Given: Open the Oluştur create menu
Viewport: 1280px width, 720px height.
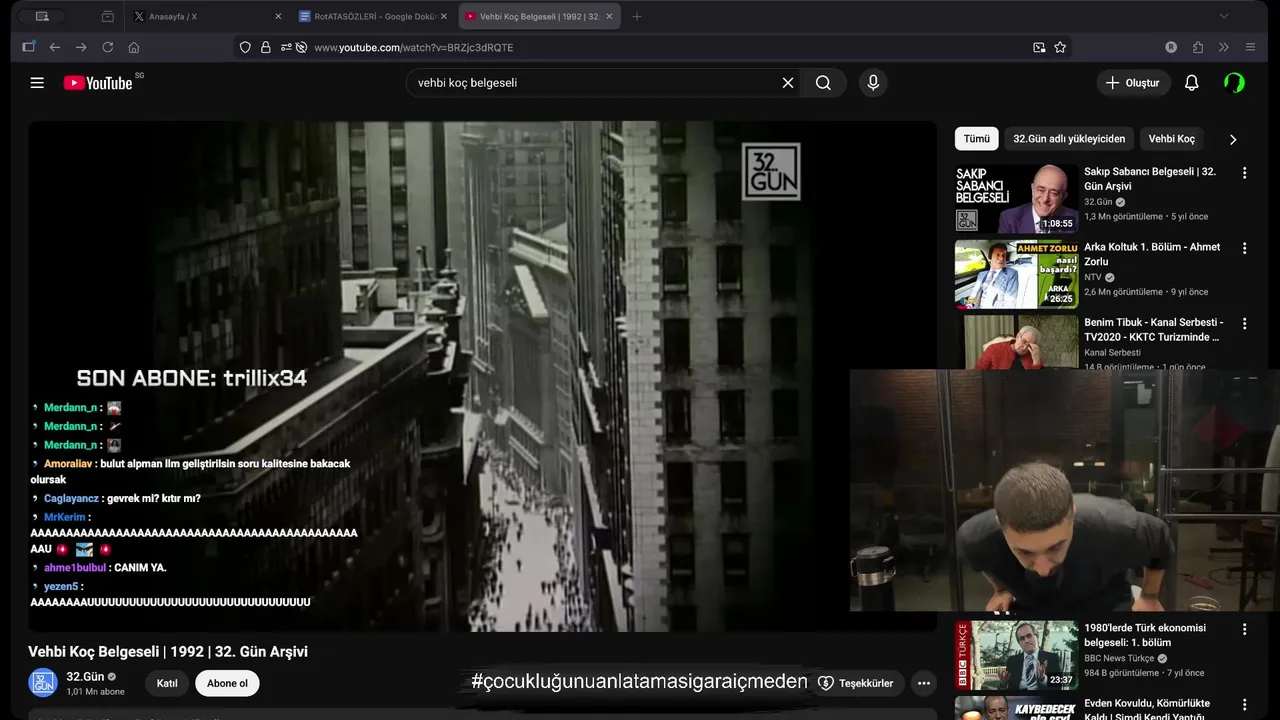Looking at the screenshot, I should pos(1133,83).
